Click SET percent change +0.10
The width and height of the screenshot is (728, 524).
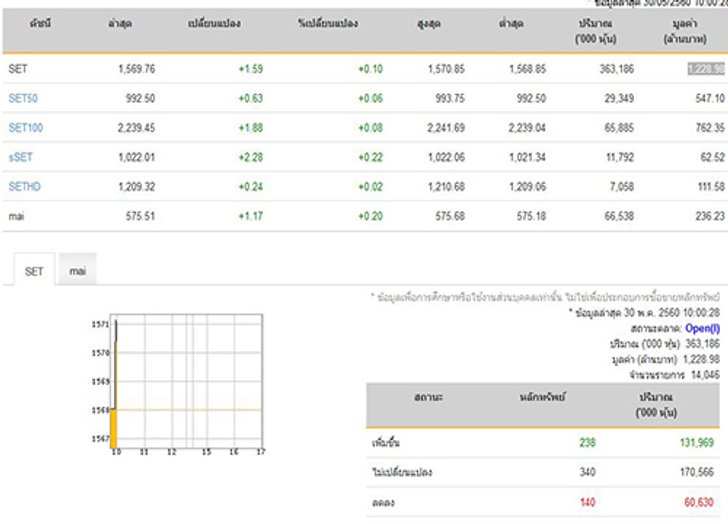(x=370, y=69)
